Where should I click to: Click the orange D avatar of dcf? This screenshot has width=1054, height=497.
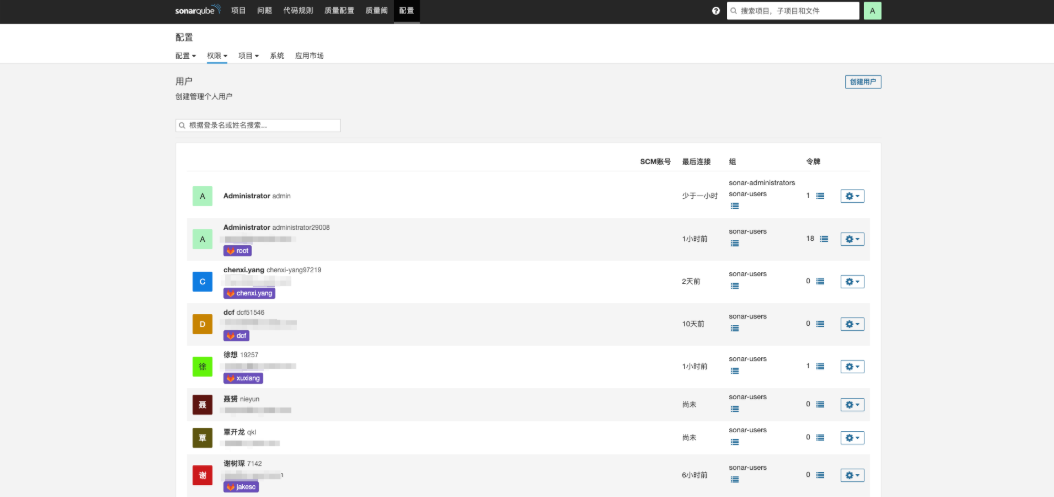coord(202,323)
